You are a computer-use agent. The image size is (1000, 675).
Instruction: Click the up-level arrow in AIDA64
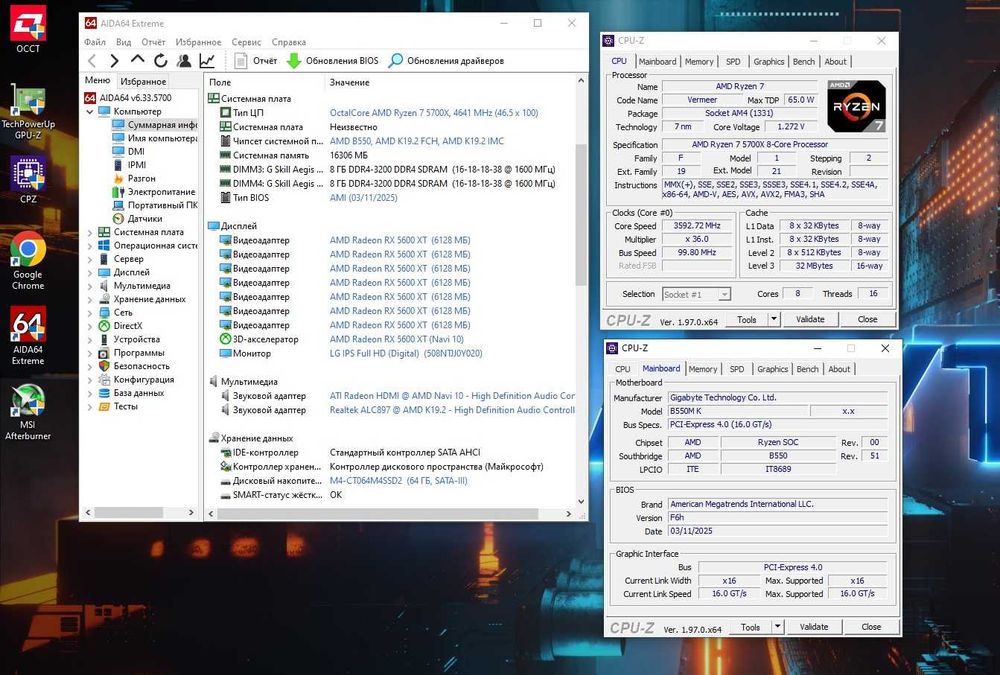tap(137, 60)
